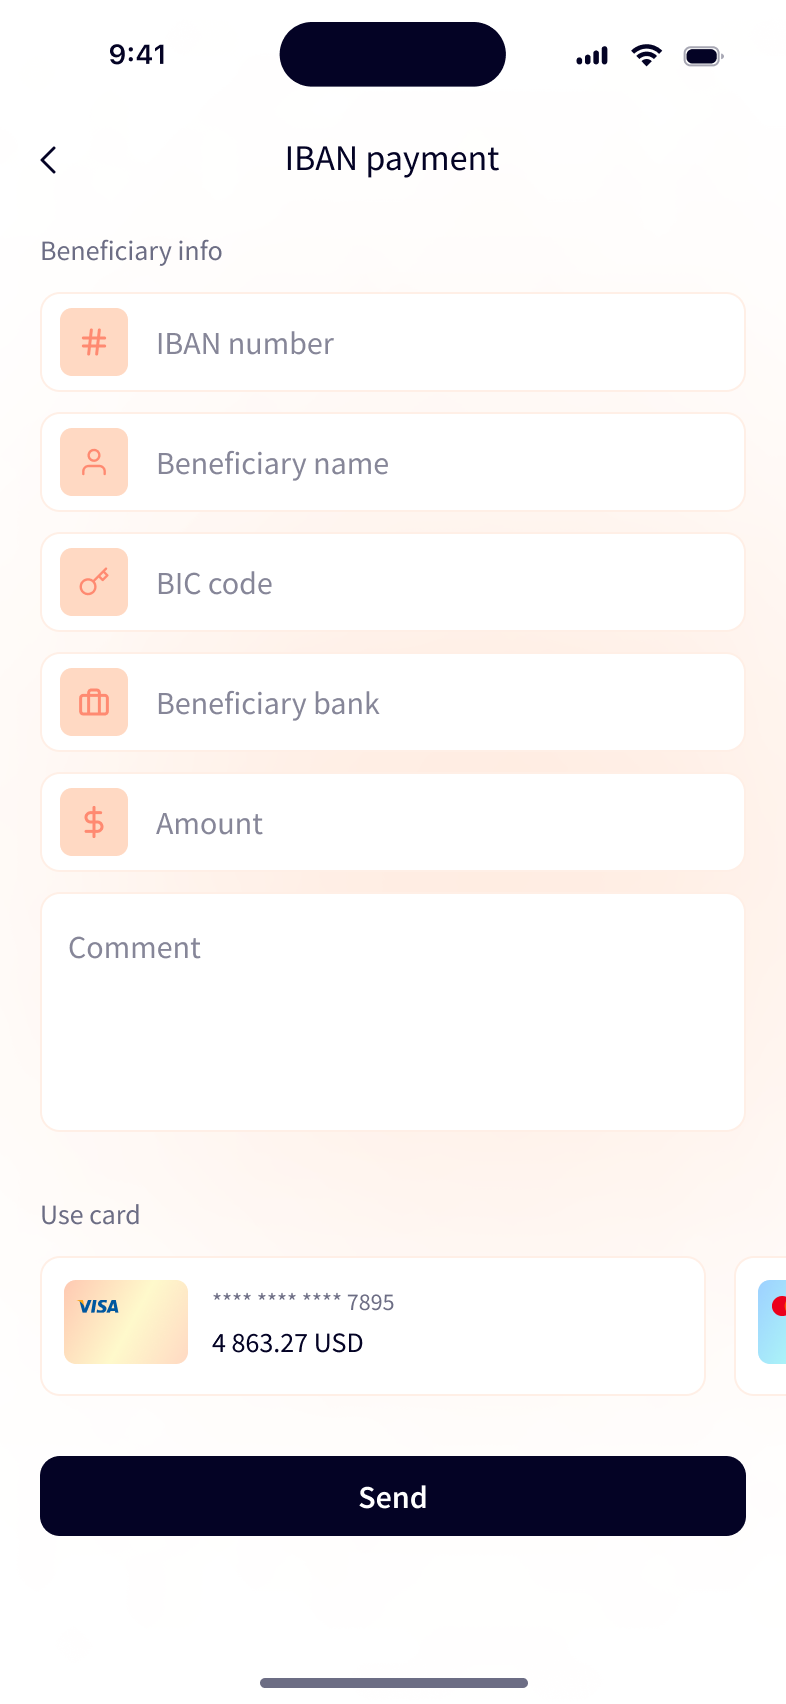Select the BIC code input
786x1704 pixels.
(x=440, y=583)
